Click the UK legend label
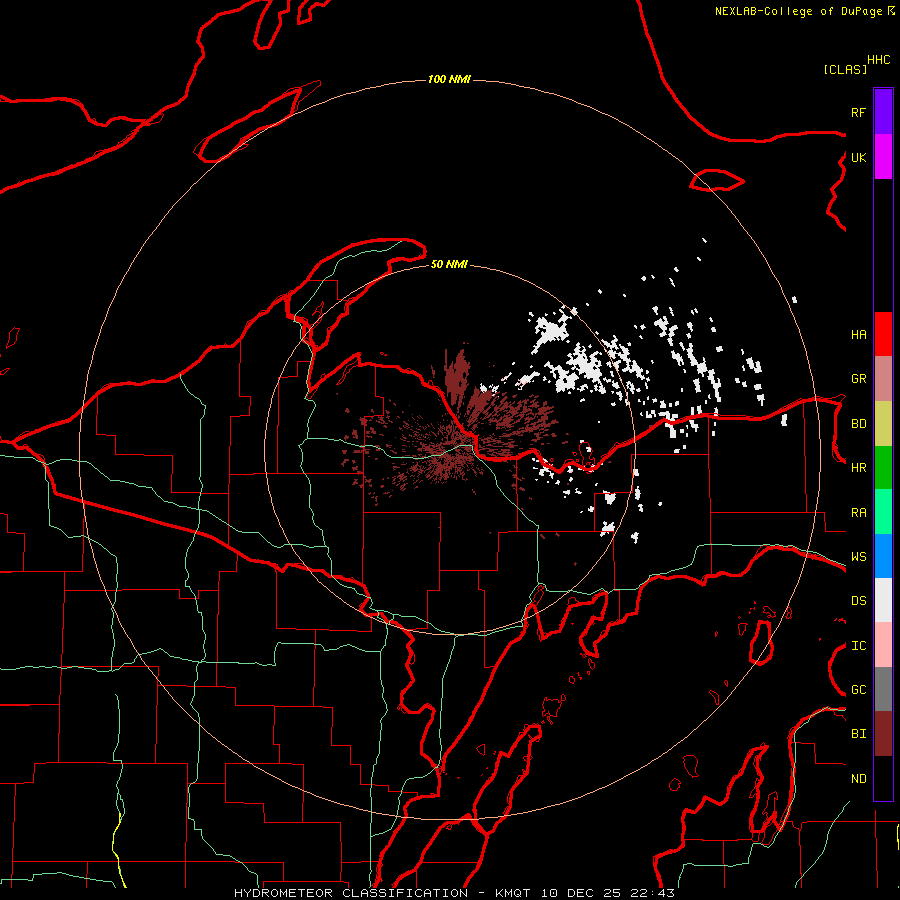 (858, 157)
